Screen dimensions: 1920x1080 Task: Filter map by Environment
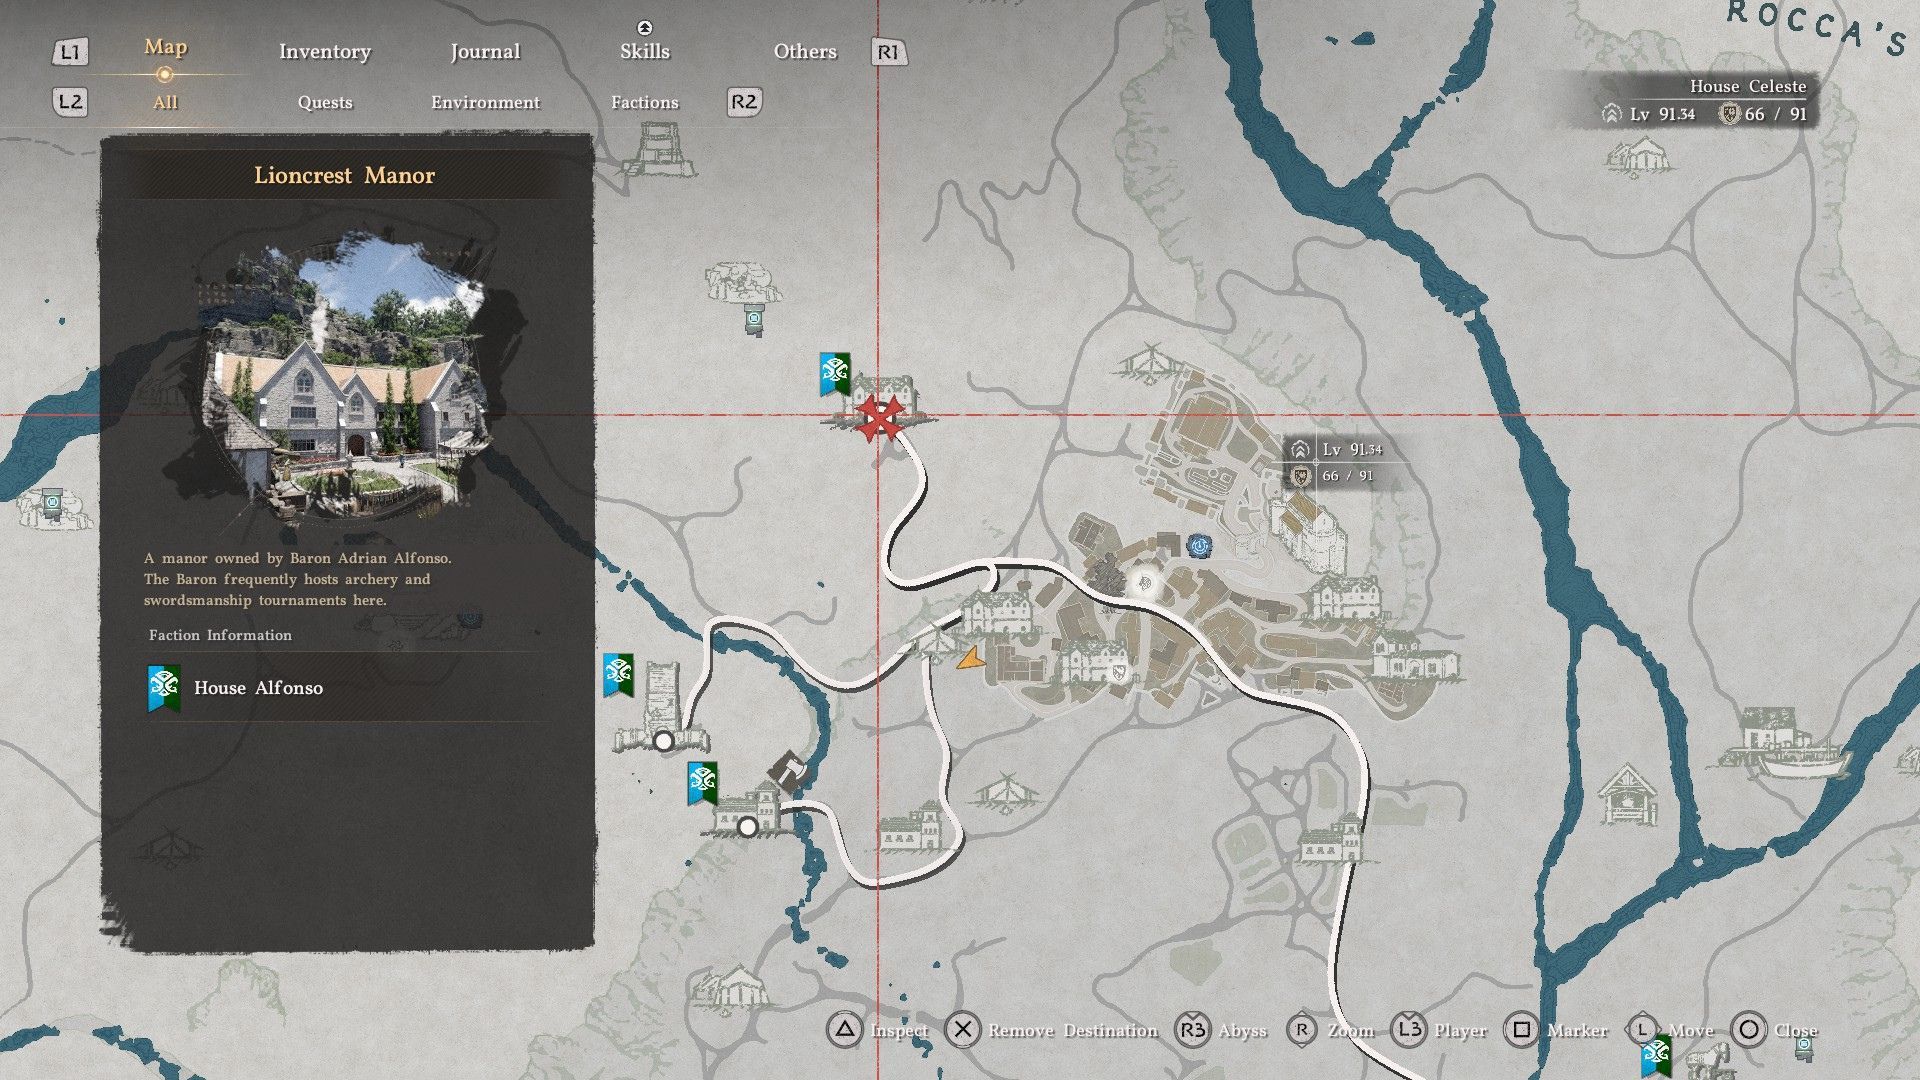[485, 102]
